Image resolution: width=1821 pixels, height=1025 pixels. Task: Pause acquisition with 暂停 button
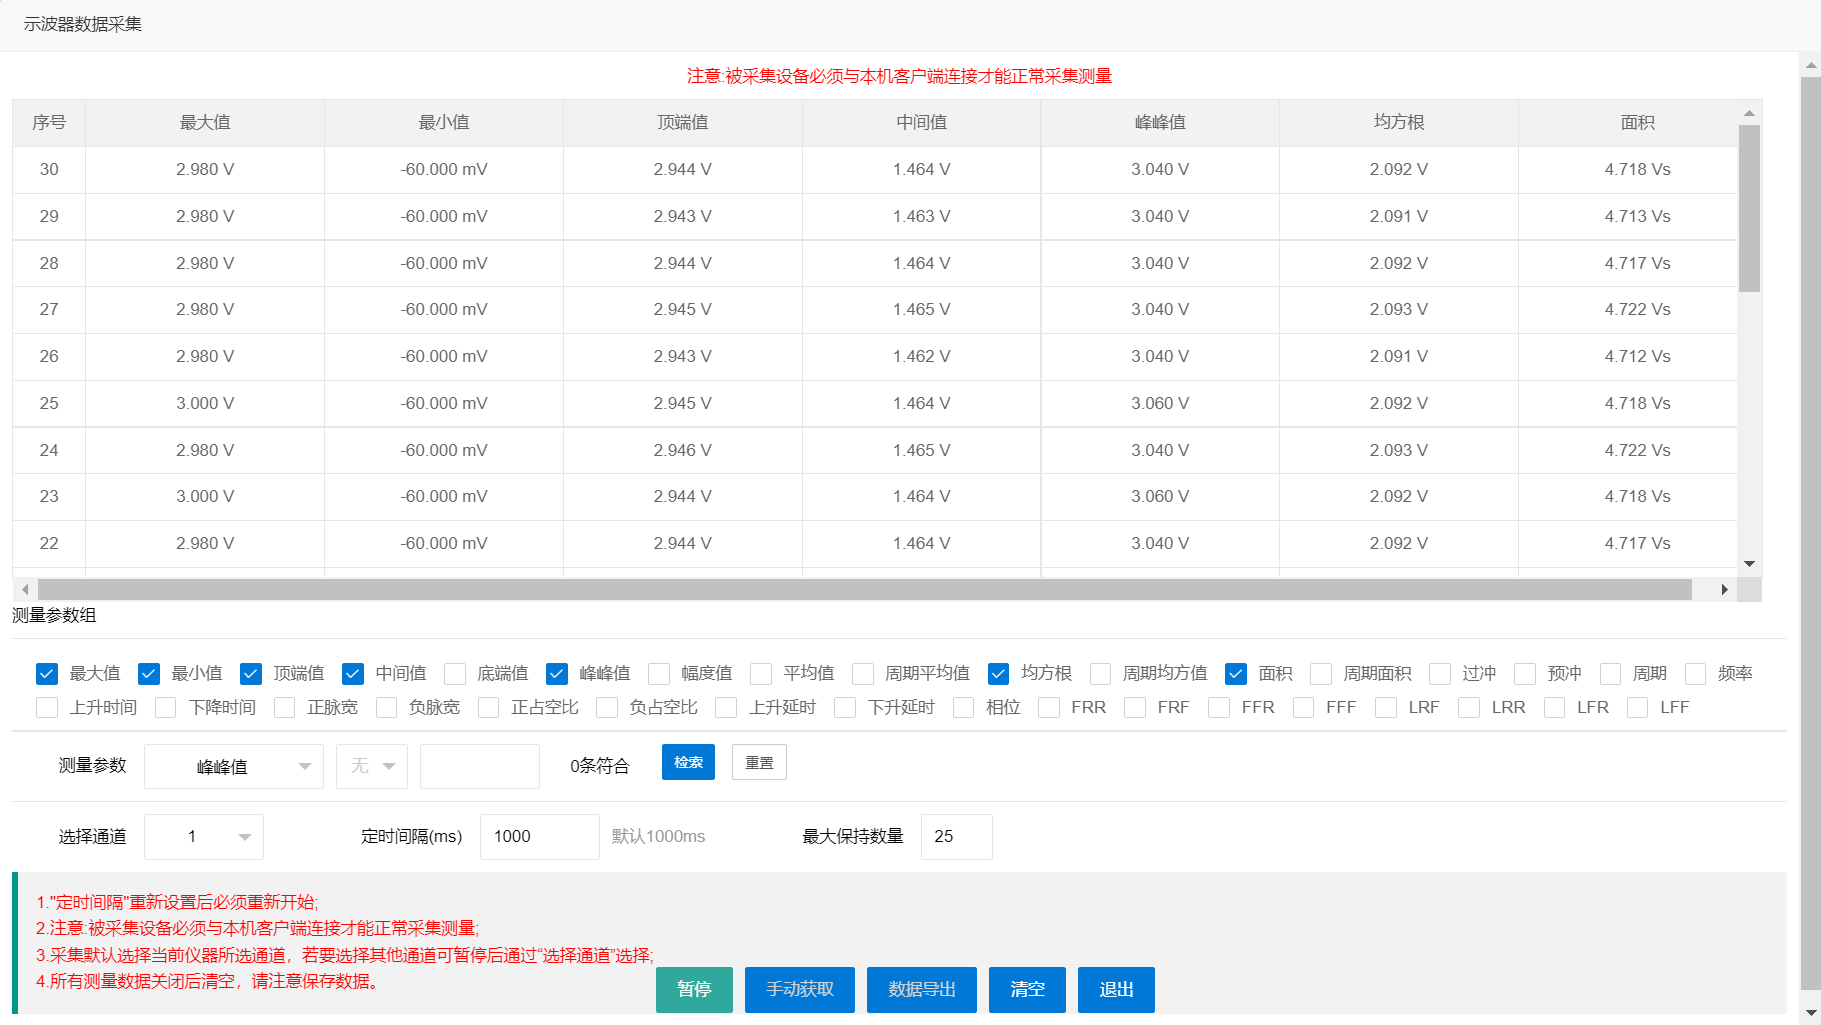coord(694,990)
